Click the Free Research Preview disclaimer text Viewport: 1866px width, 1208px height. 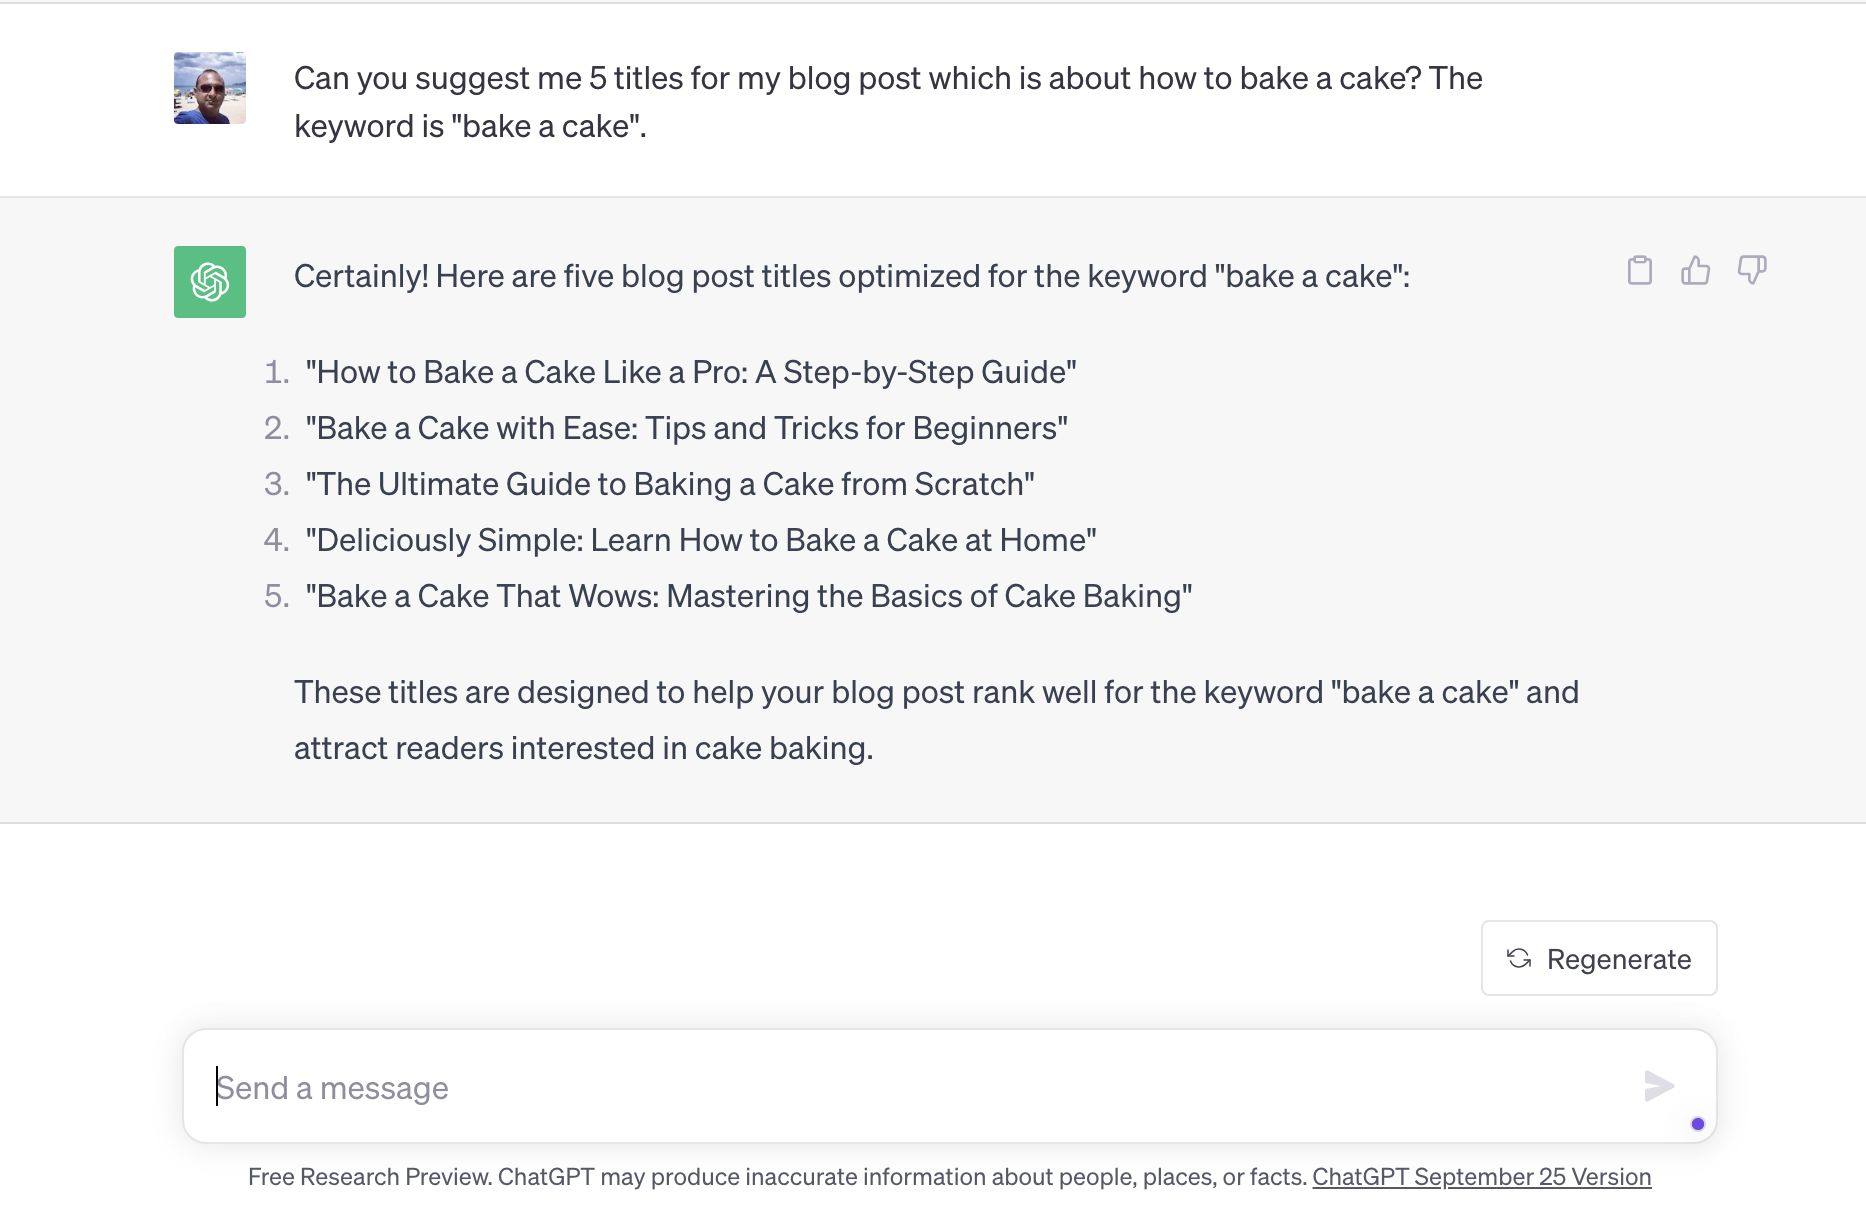pos(778,1177)
